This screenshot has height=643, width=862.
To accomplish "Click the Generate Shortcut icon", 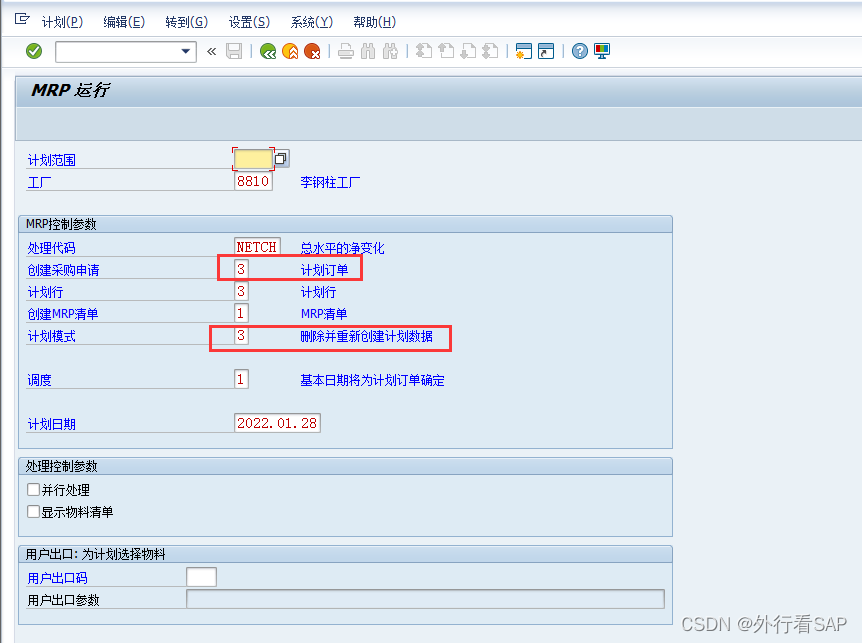I will click(546, 51).
